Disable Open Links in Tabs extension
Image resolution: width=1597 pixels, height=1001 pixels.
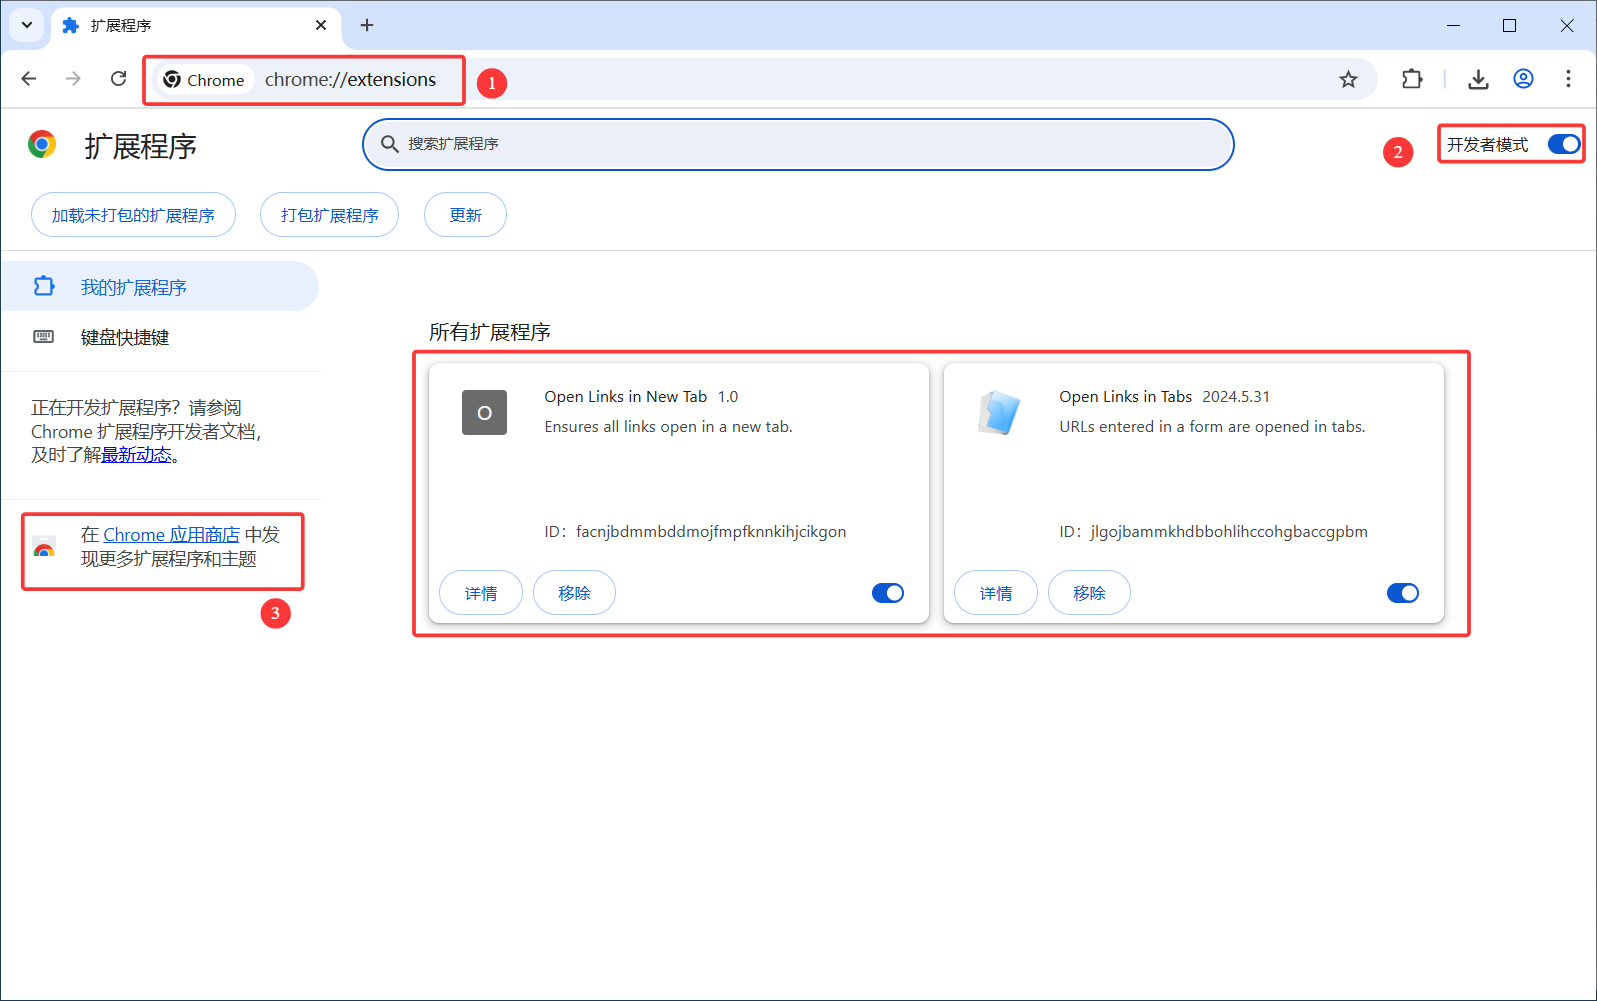tap(1403, 593)
